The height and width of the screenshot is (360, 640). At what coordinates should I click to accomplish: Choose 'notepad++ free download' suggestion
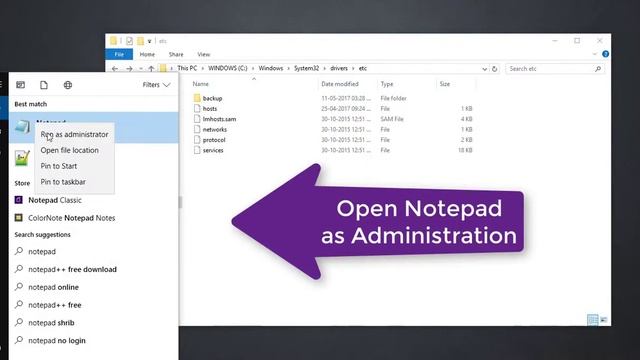point(72,269)
